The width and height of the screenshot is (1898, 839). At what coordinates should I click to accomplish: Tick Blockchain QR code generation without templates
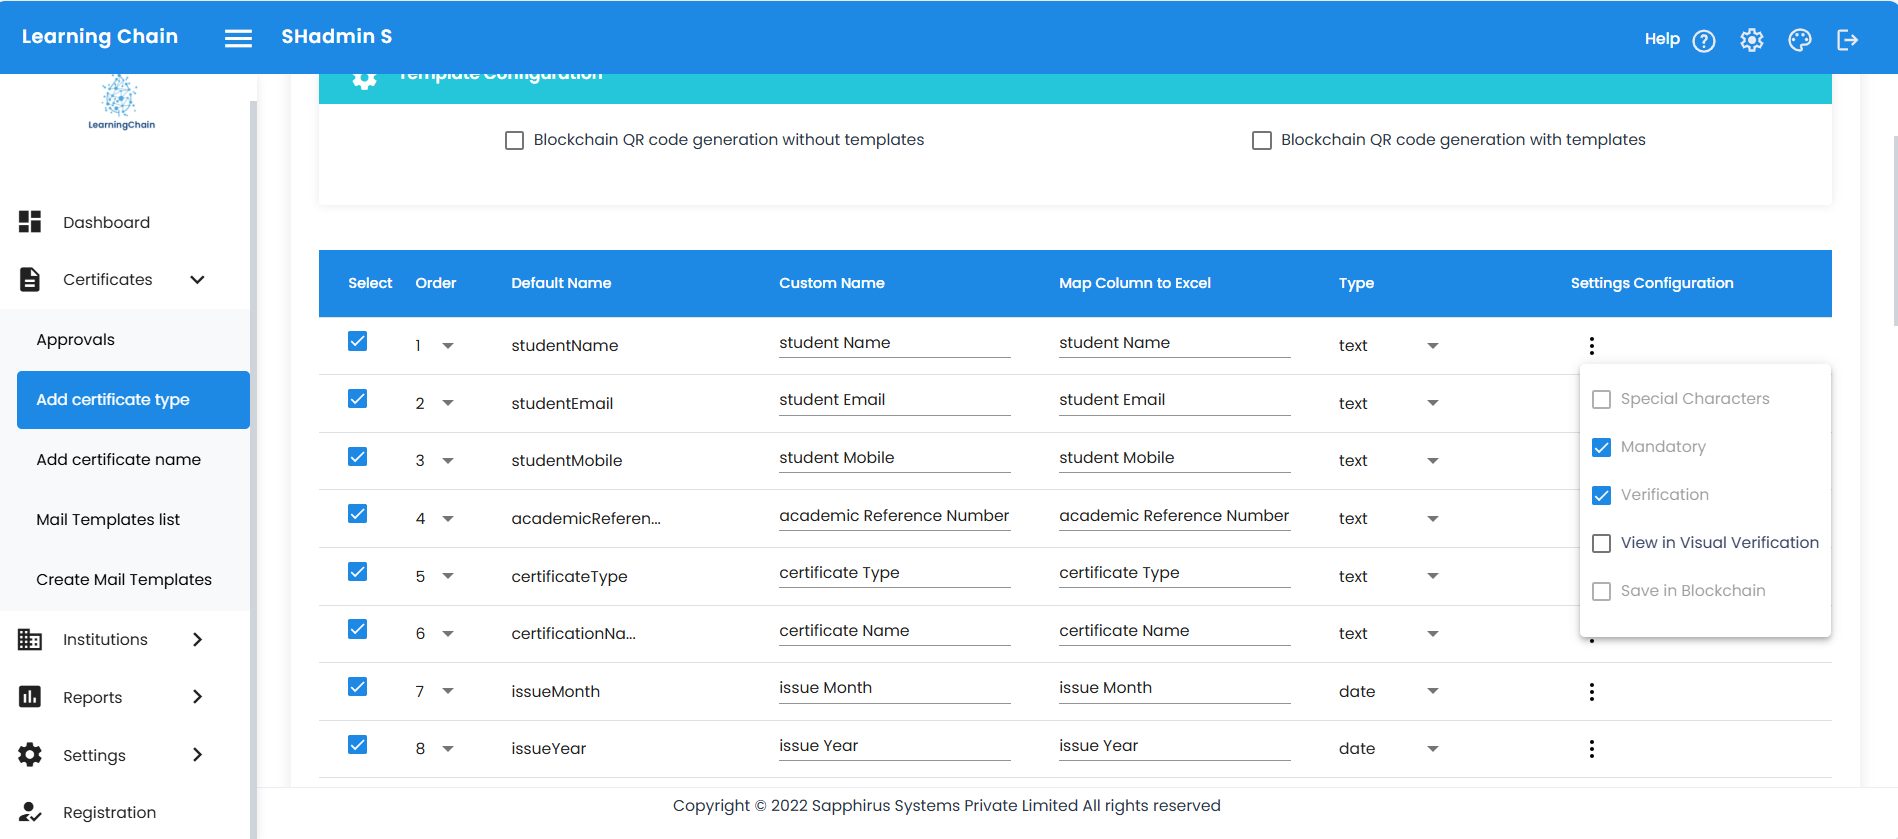(x=514, y=141)
